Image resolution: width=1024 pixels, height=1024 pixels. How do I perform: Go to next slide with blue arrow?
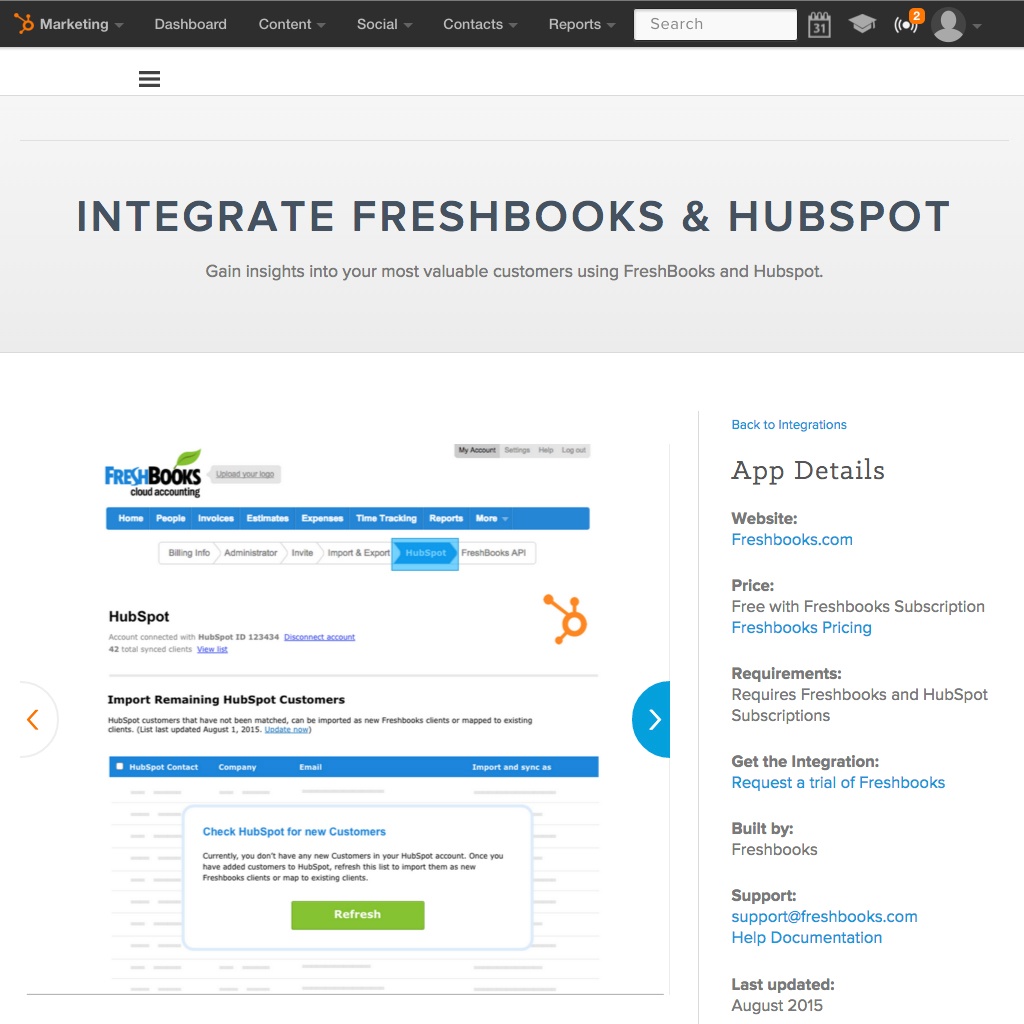651,719
